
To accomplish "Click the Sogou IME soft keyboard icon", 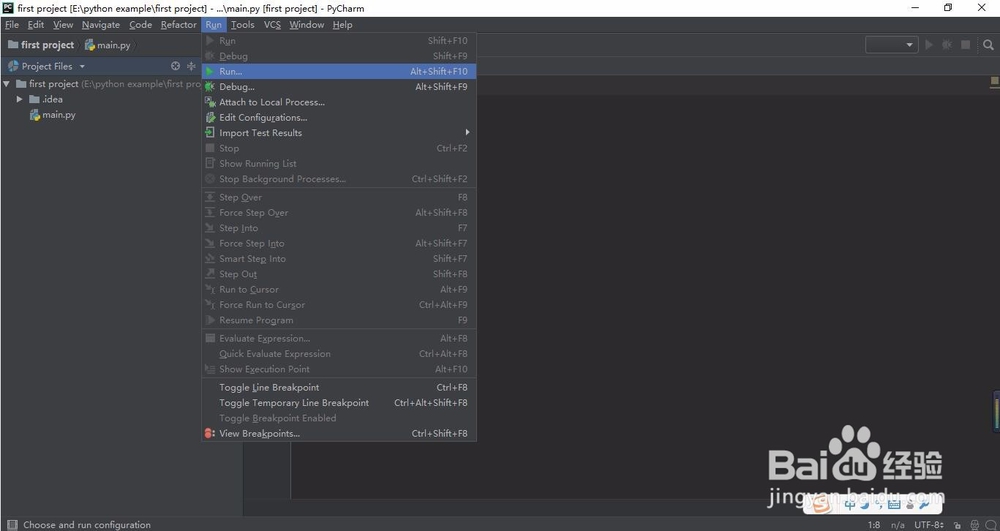I will coord(893,504).
